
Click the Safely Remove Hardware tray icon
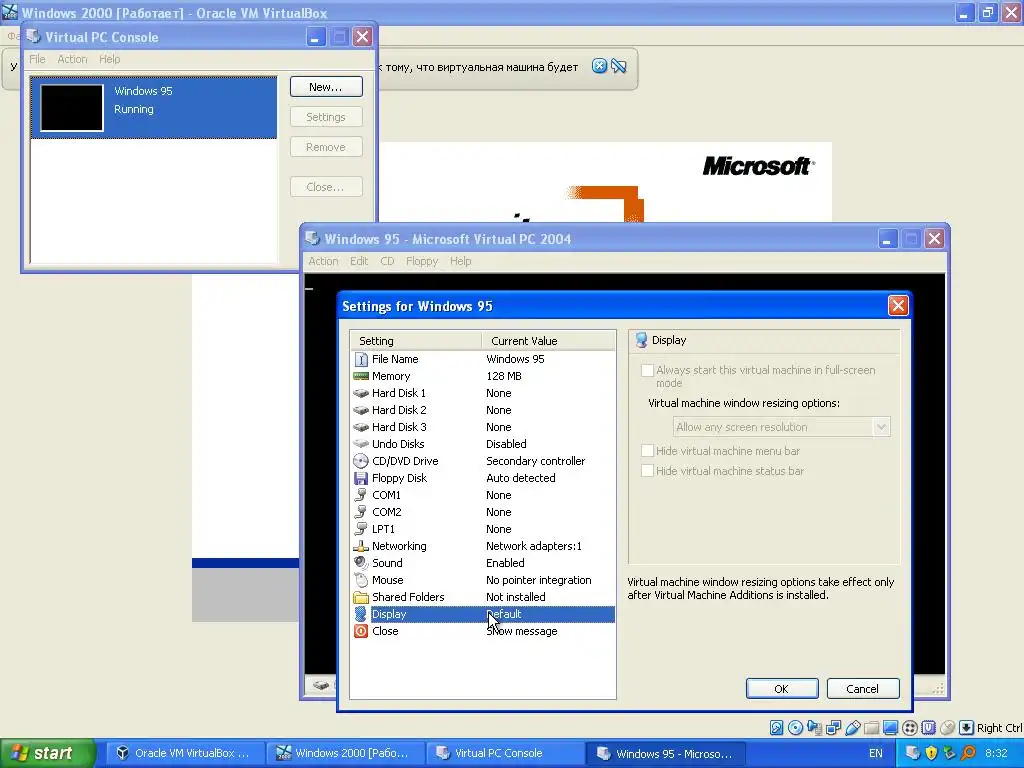coord(950,753)
